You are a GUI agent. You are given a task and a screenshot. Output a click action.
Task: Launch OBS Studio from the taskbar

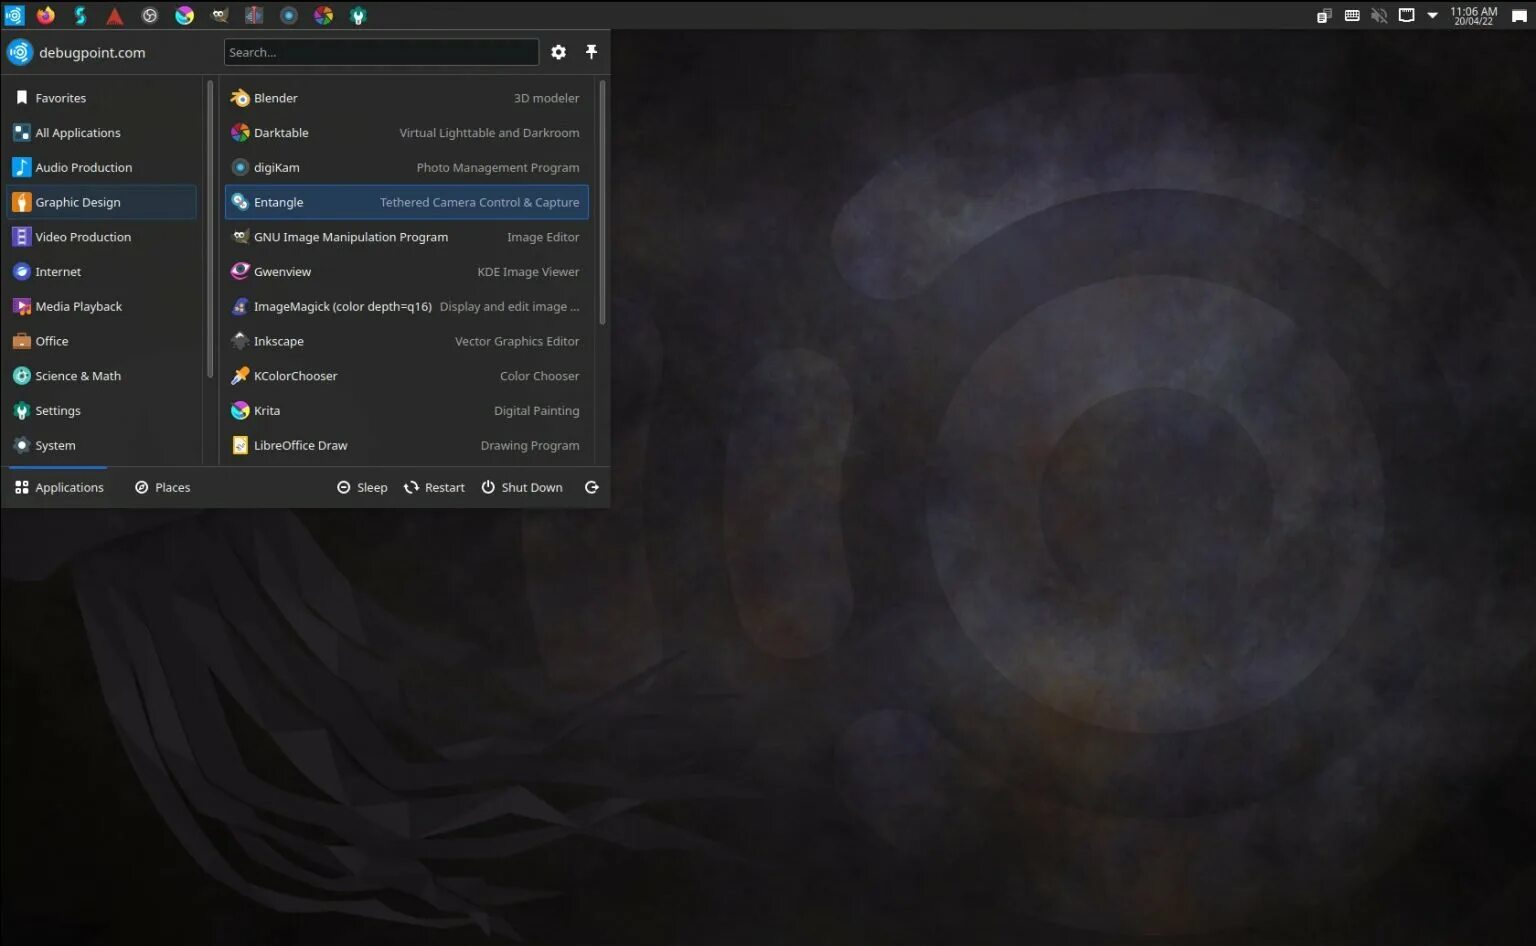click(149, 15)
